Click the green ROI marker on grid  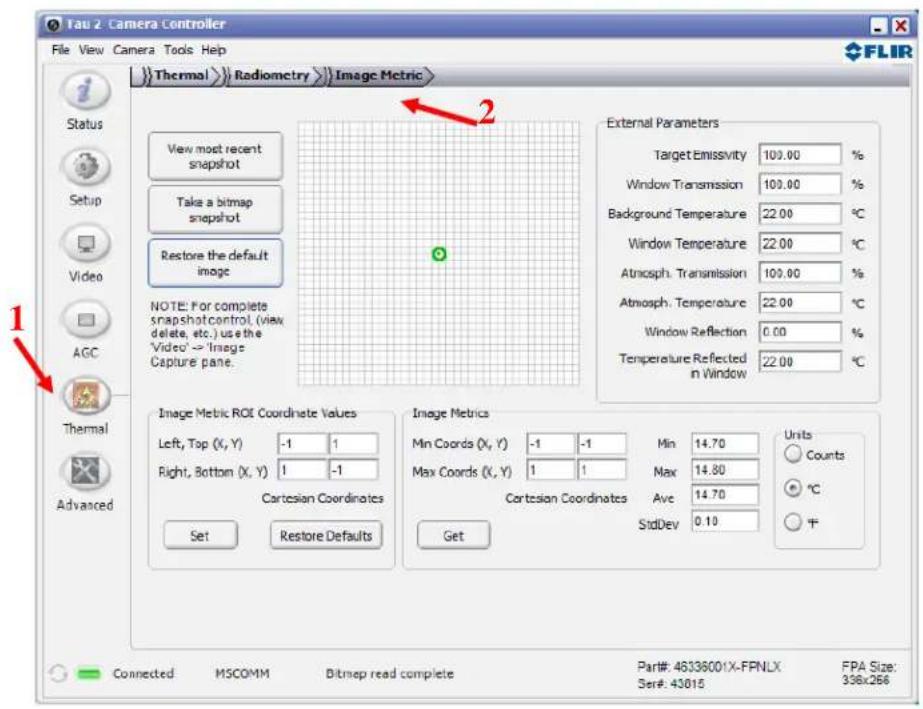pyautogui.click(x=439, y=254)
